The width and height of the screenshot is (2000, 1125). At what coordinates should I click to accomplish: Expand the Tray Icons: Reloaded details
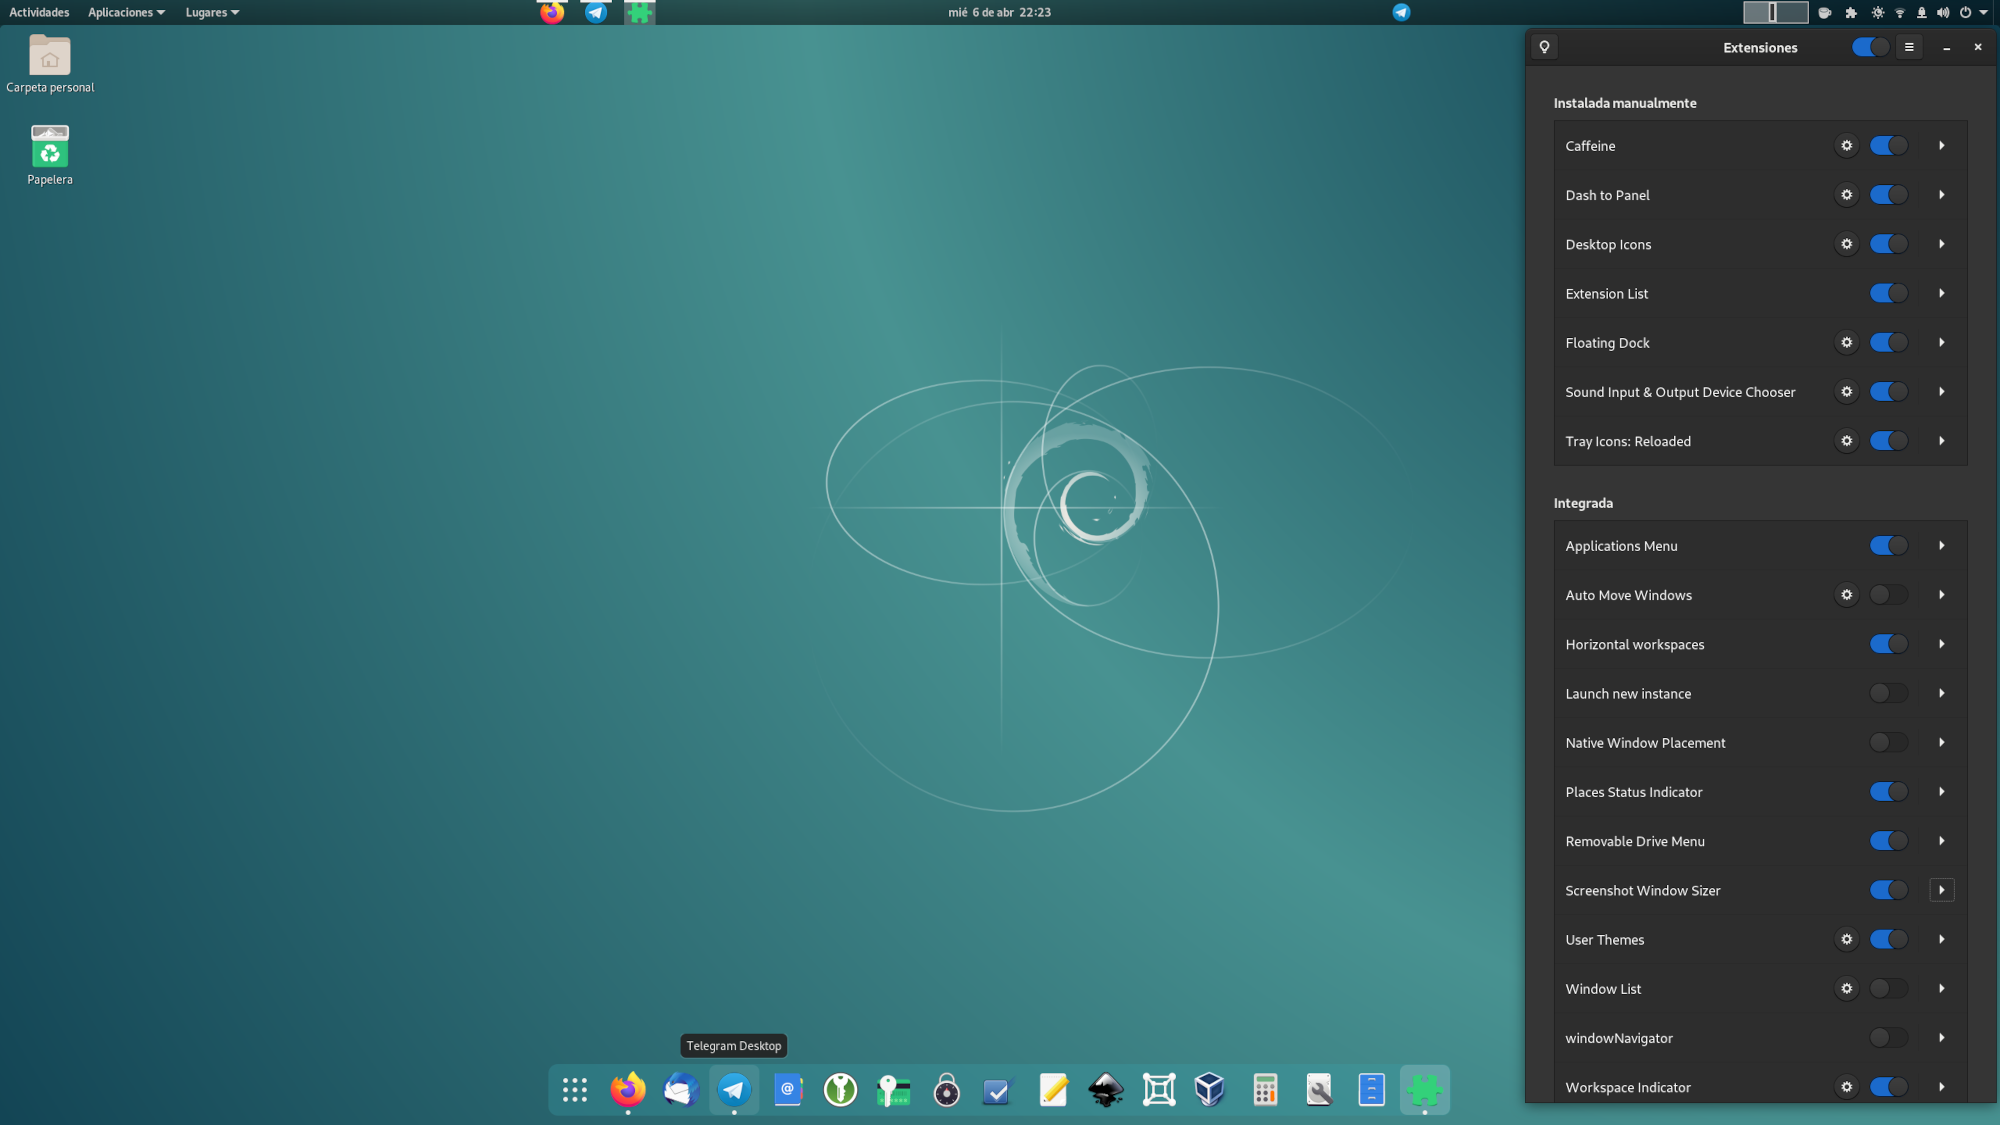pyautogui.click(x=1942, y=441)
